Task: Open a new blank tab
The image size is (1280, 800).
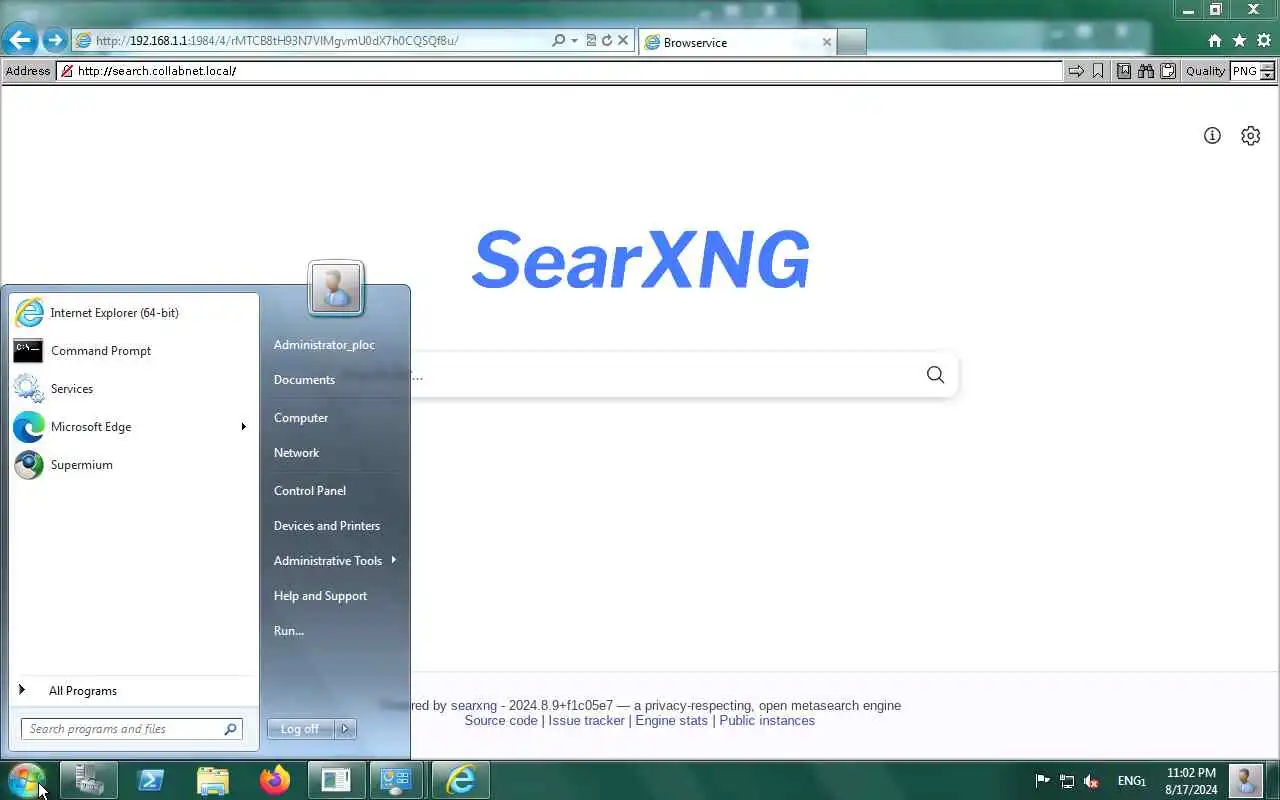Action: click(851, 42)
